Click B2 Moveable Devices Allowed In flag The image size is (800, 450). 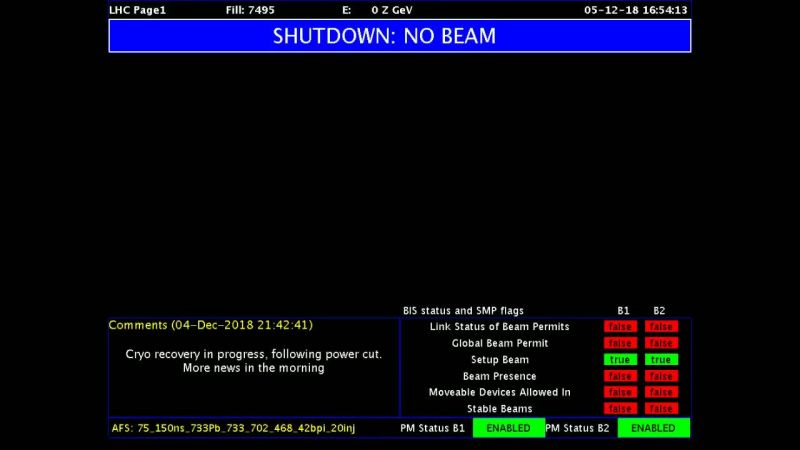[660, 392]
